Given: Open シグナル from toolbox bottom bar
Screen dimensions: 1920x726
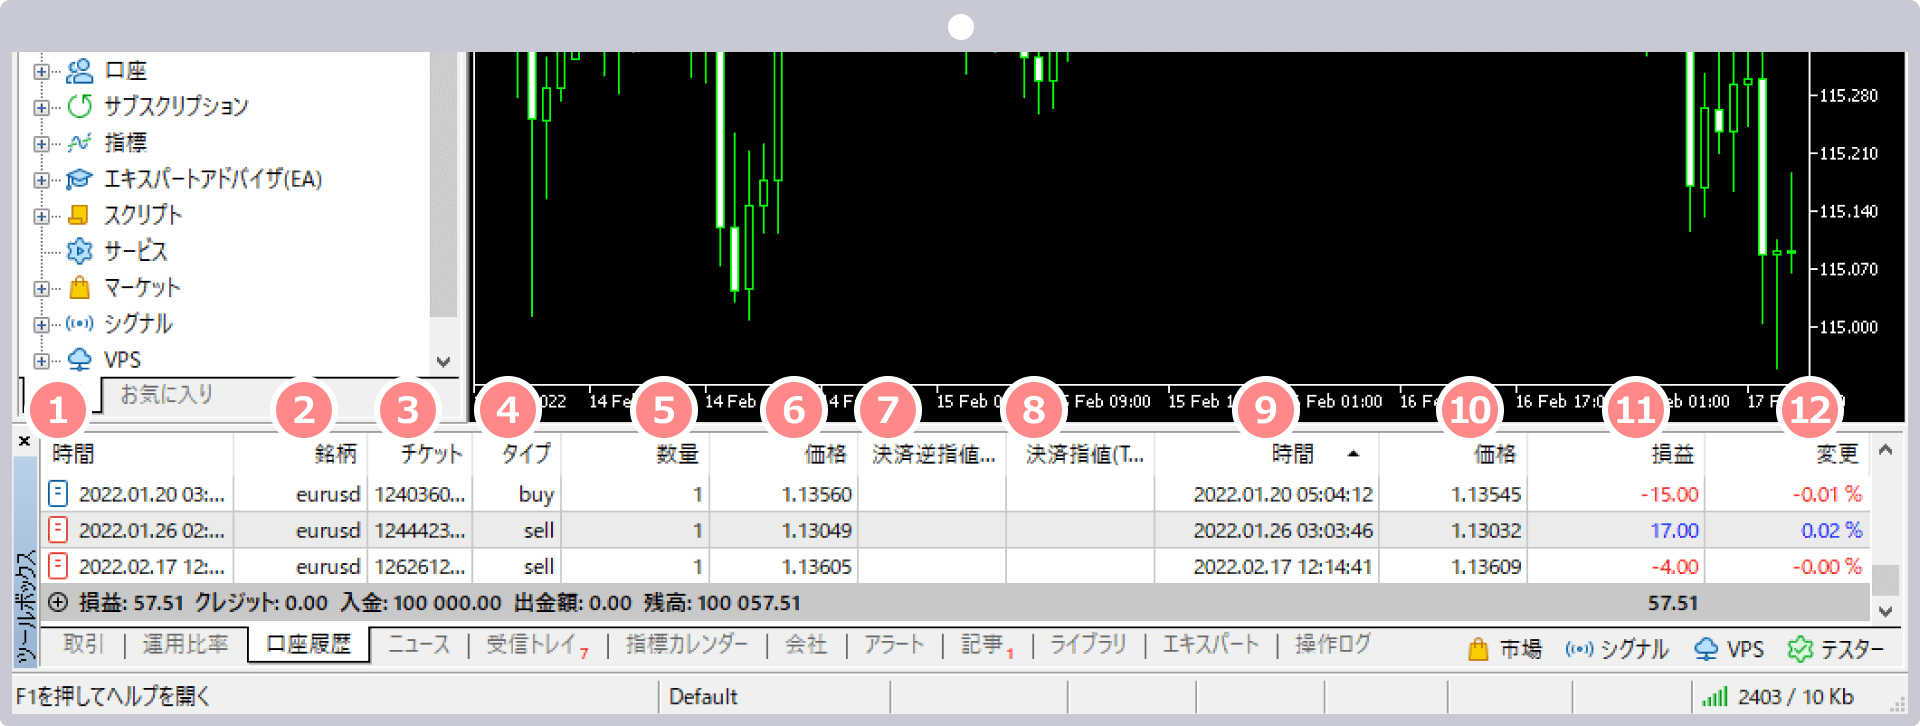Looking at the screenshot, I should pos(1616,649).
